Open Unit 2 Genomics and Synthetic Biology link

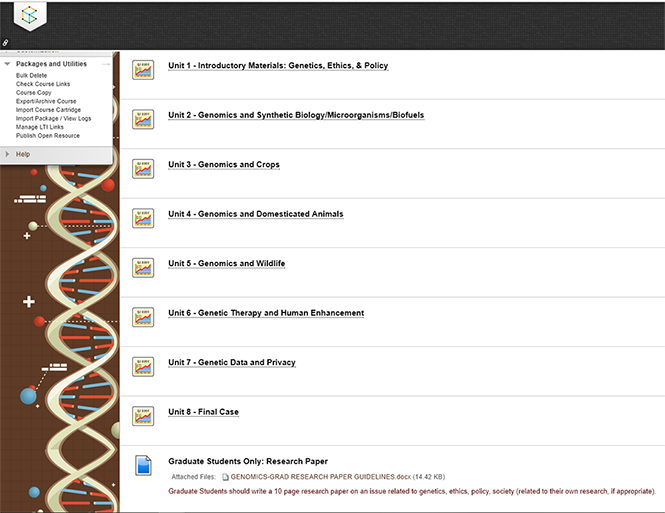pyautogui.click(x=295, y=116)
